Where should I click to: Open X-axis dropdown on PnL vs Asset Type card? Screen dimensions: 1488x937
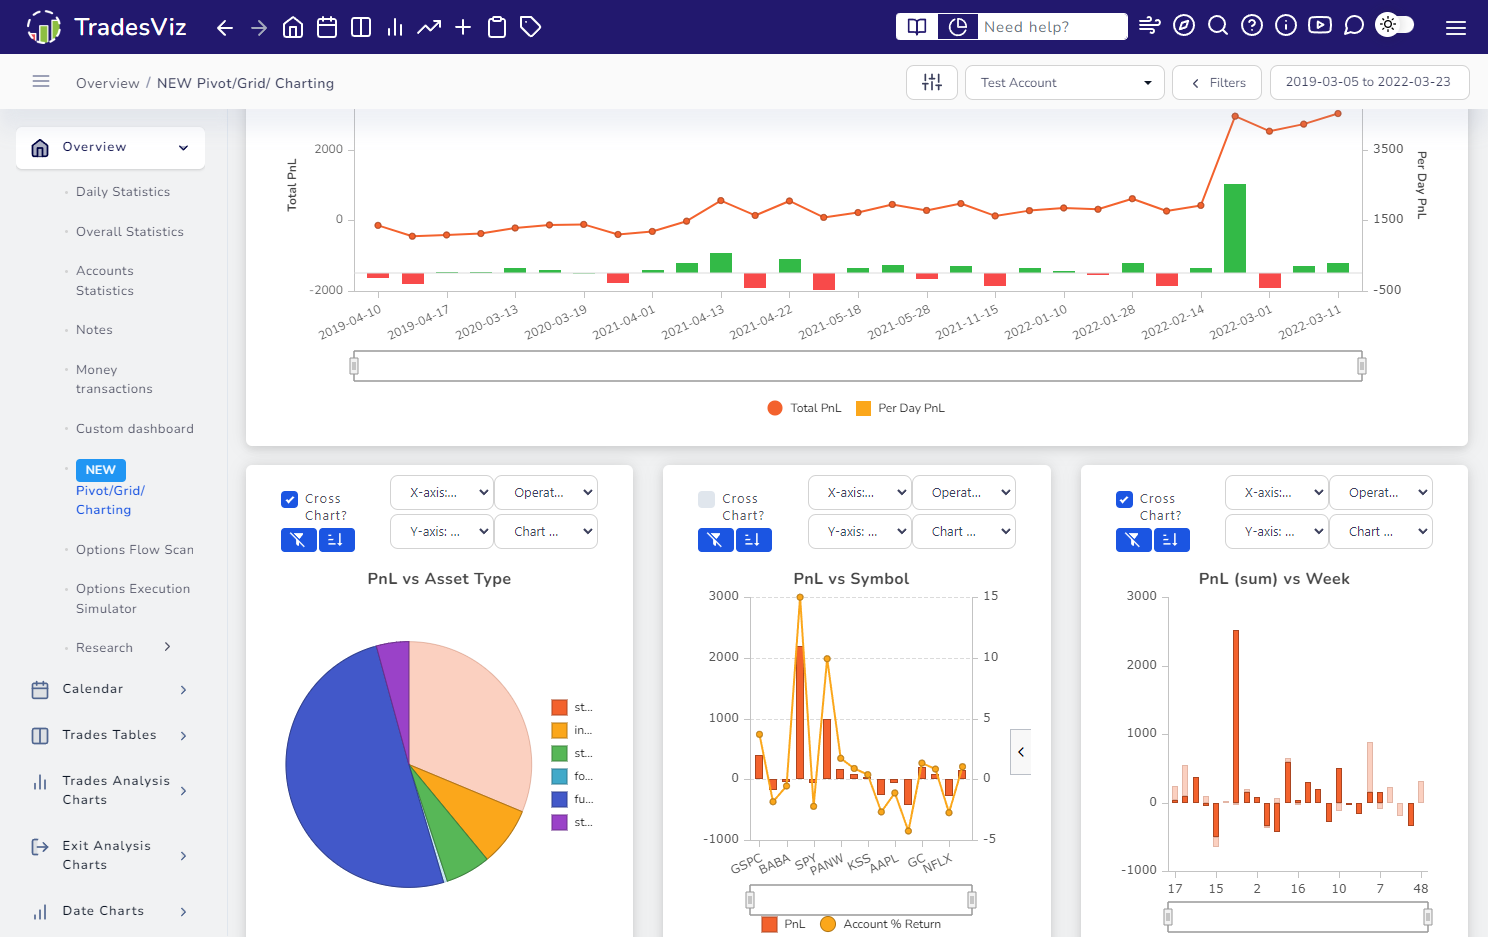pyautogui.click(x=442, y=493)
